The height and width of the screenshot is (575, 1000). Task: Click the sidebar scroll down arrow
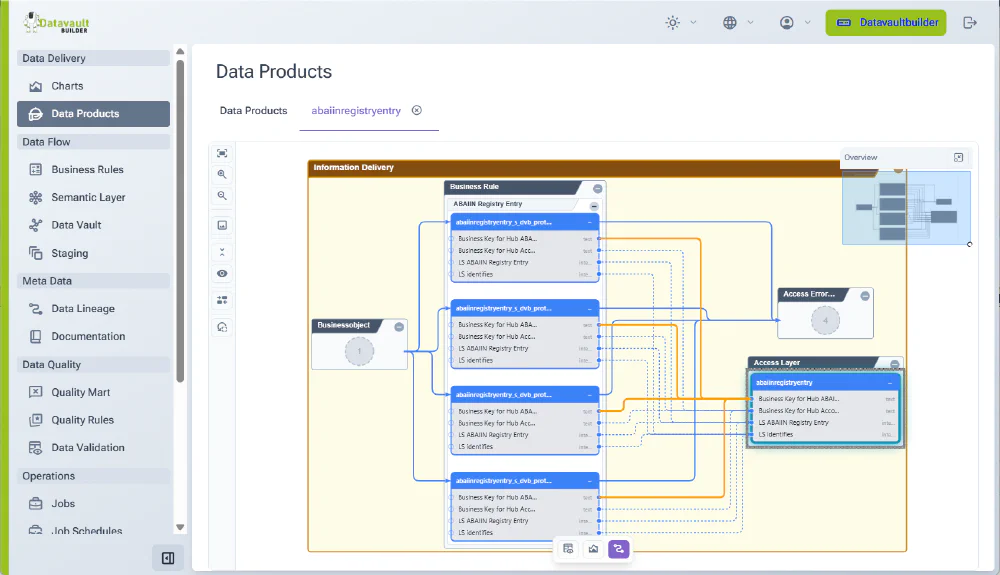point(180,527)
